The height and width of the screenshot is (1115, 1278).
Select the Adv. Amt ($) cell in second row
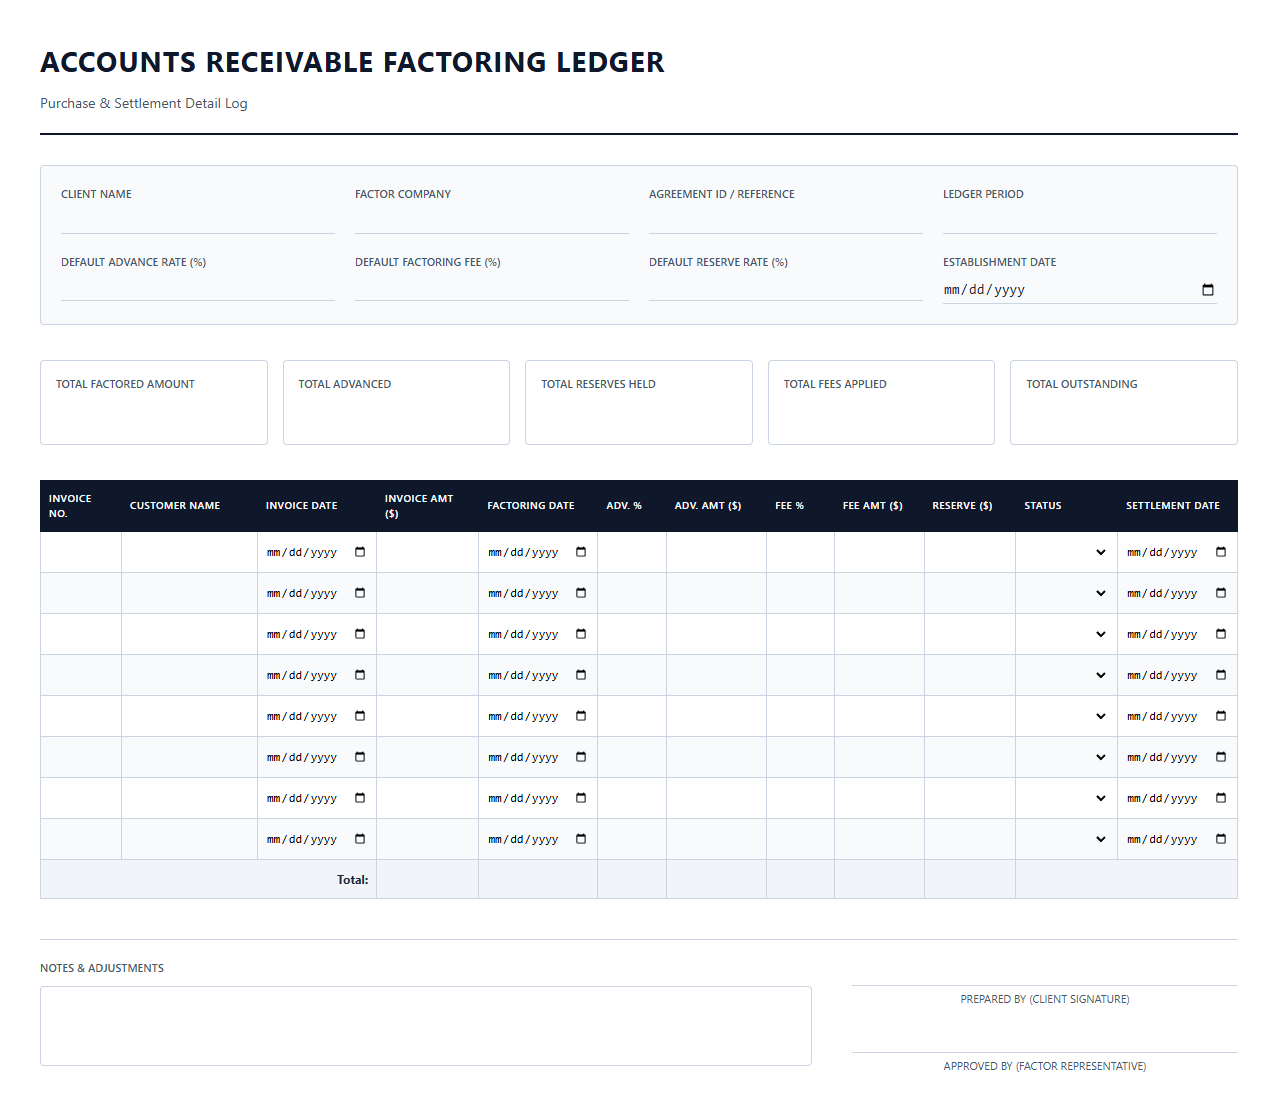click(x=716, y=593)
